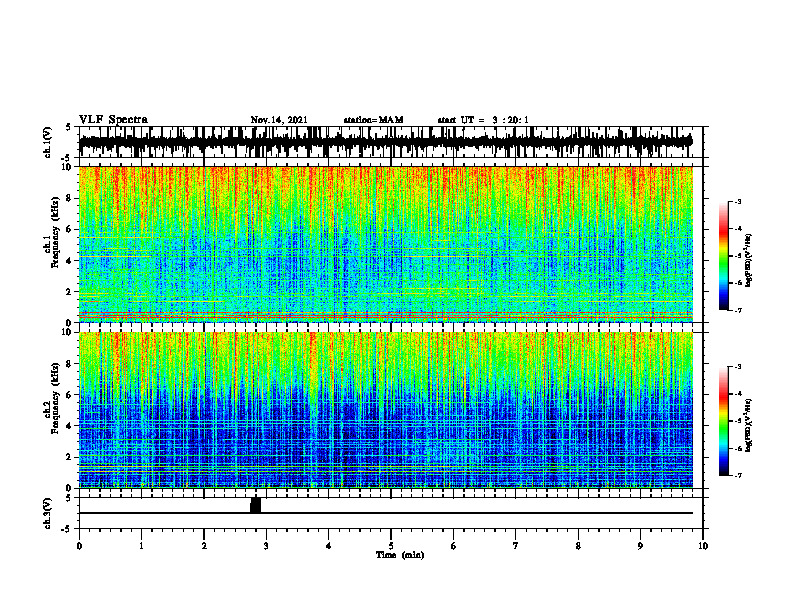
Task: Click time axis tick label "9"
Action: tap(640, 546)
